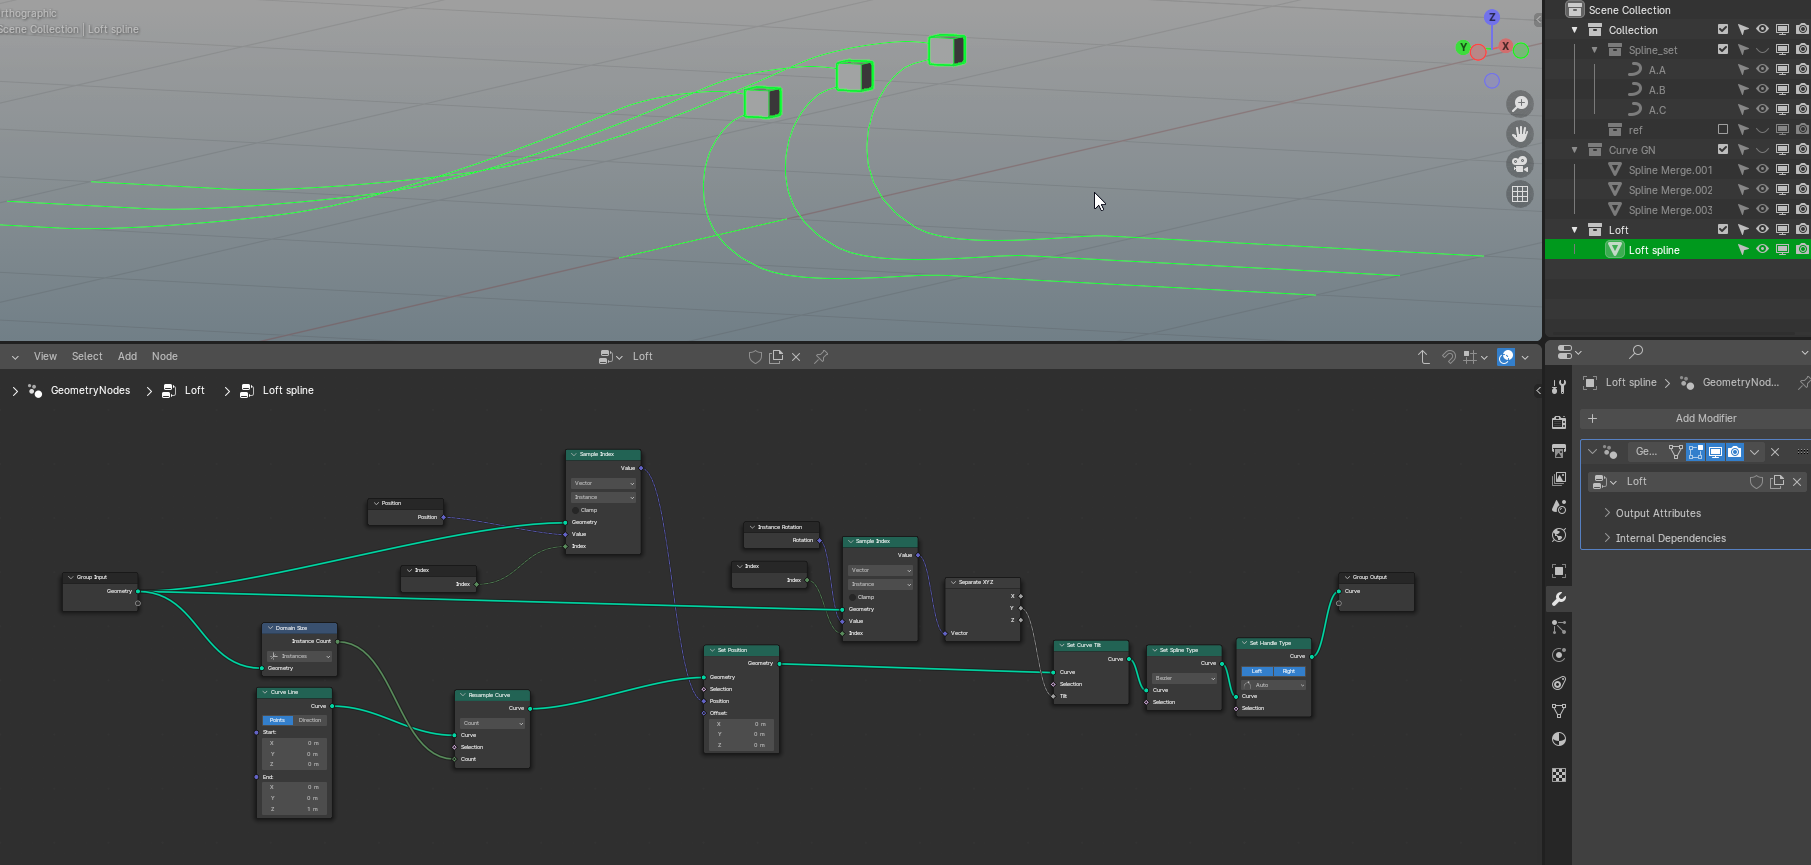
Task: Toggle the camera view icon in viewport
Action: tap(1520, 164)
